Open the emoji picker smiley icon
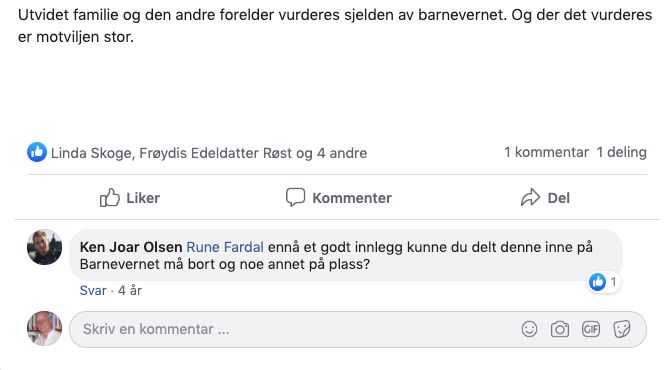 pyautogui.click(x=529, y=329)
